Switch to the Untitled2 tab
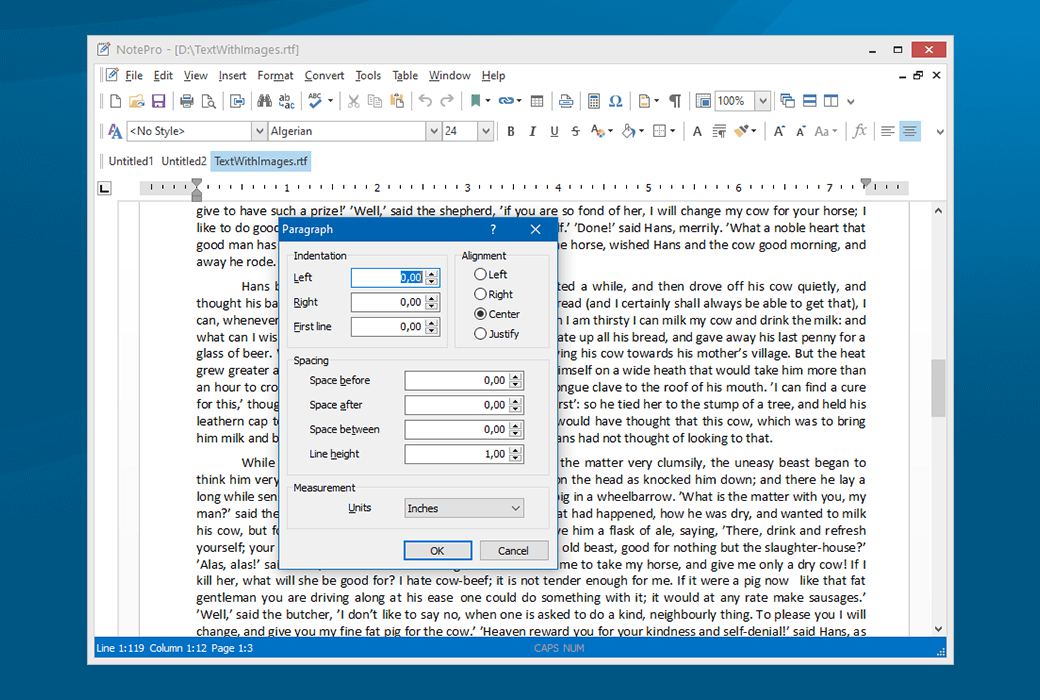Viewport: 1040px width, 700px height. click(x=184, y=161)
